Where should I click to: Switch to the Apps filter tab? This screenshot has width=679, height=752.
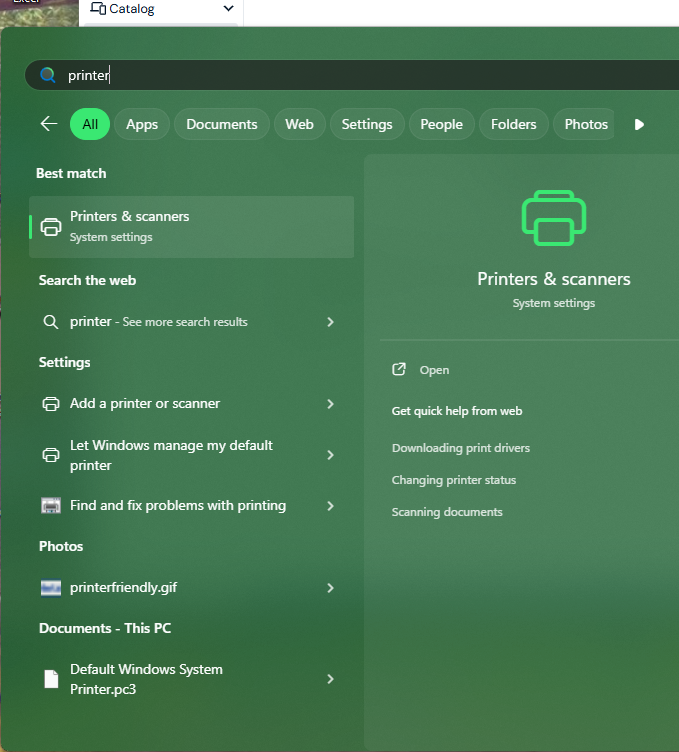142,124
